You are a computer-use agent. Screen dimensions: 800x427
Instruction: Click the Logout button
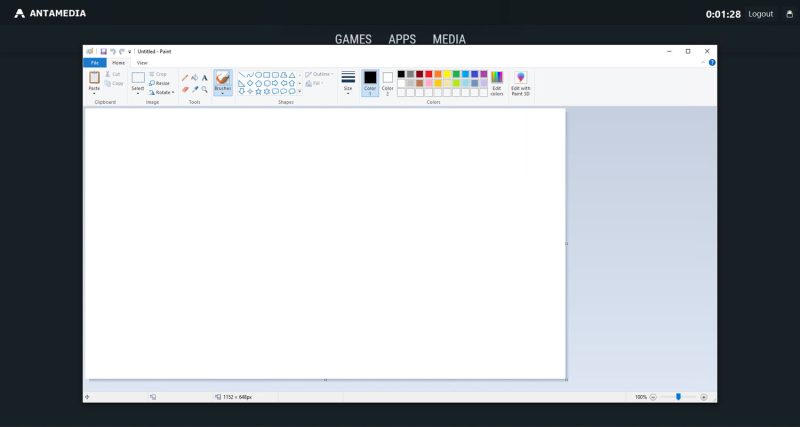pos(761,14)
